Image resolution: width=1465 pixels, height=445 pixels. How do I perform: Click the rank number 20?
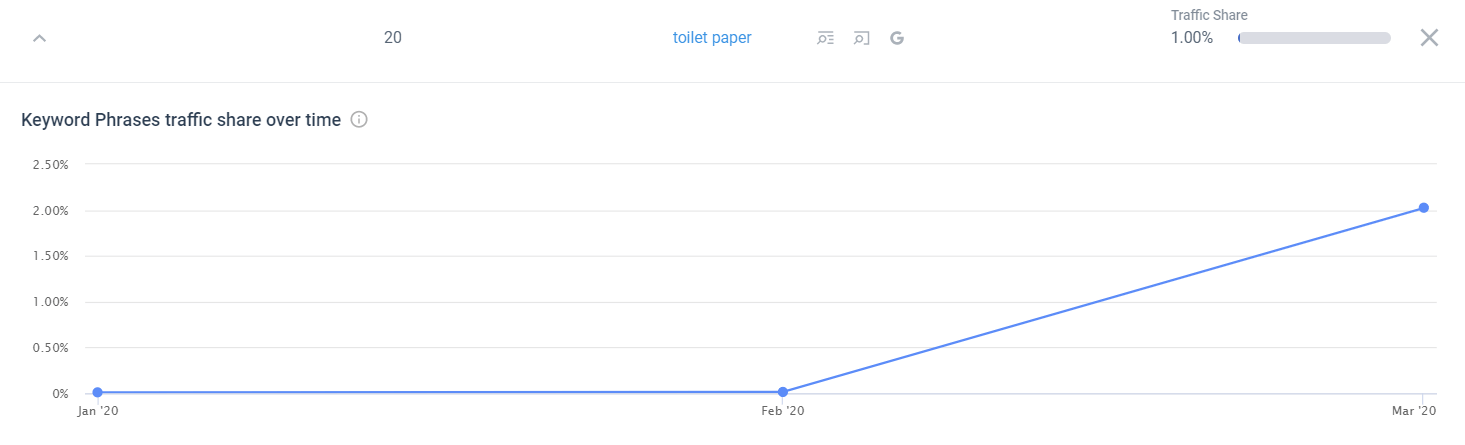click(393, 38)
